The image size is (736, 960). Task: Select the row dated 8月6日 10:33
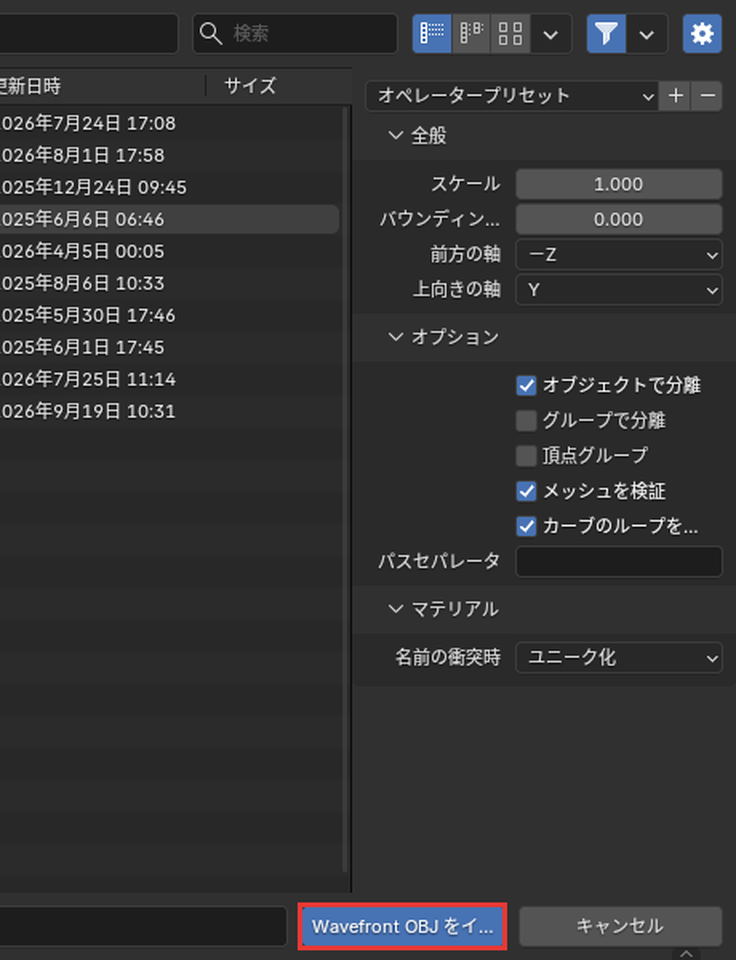pyautogui.click(x=170, y=283)
